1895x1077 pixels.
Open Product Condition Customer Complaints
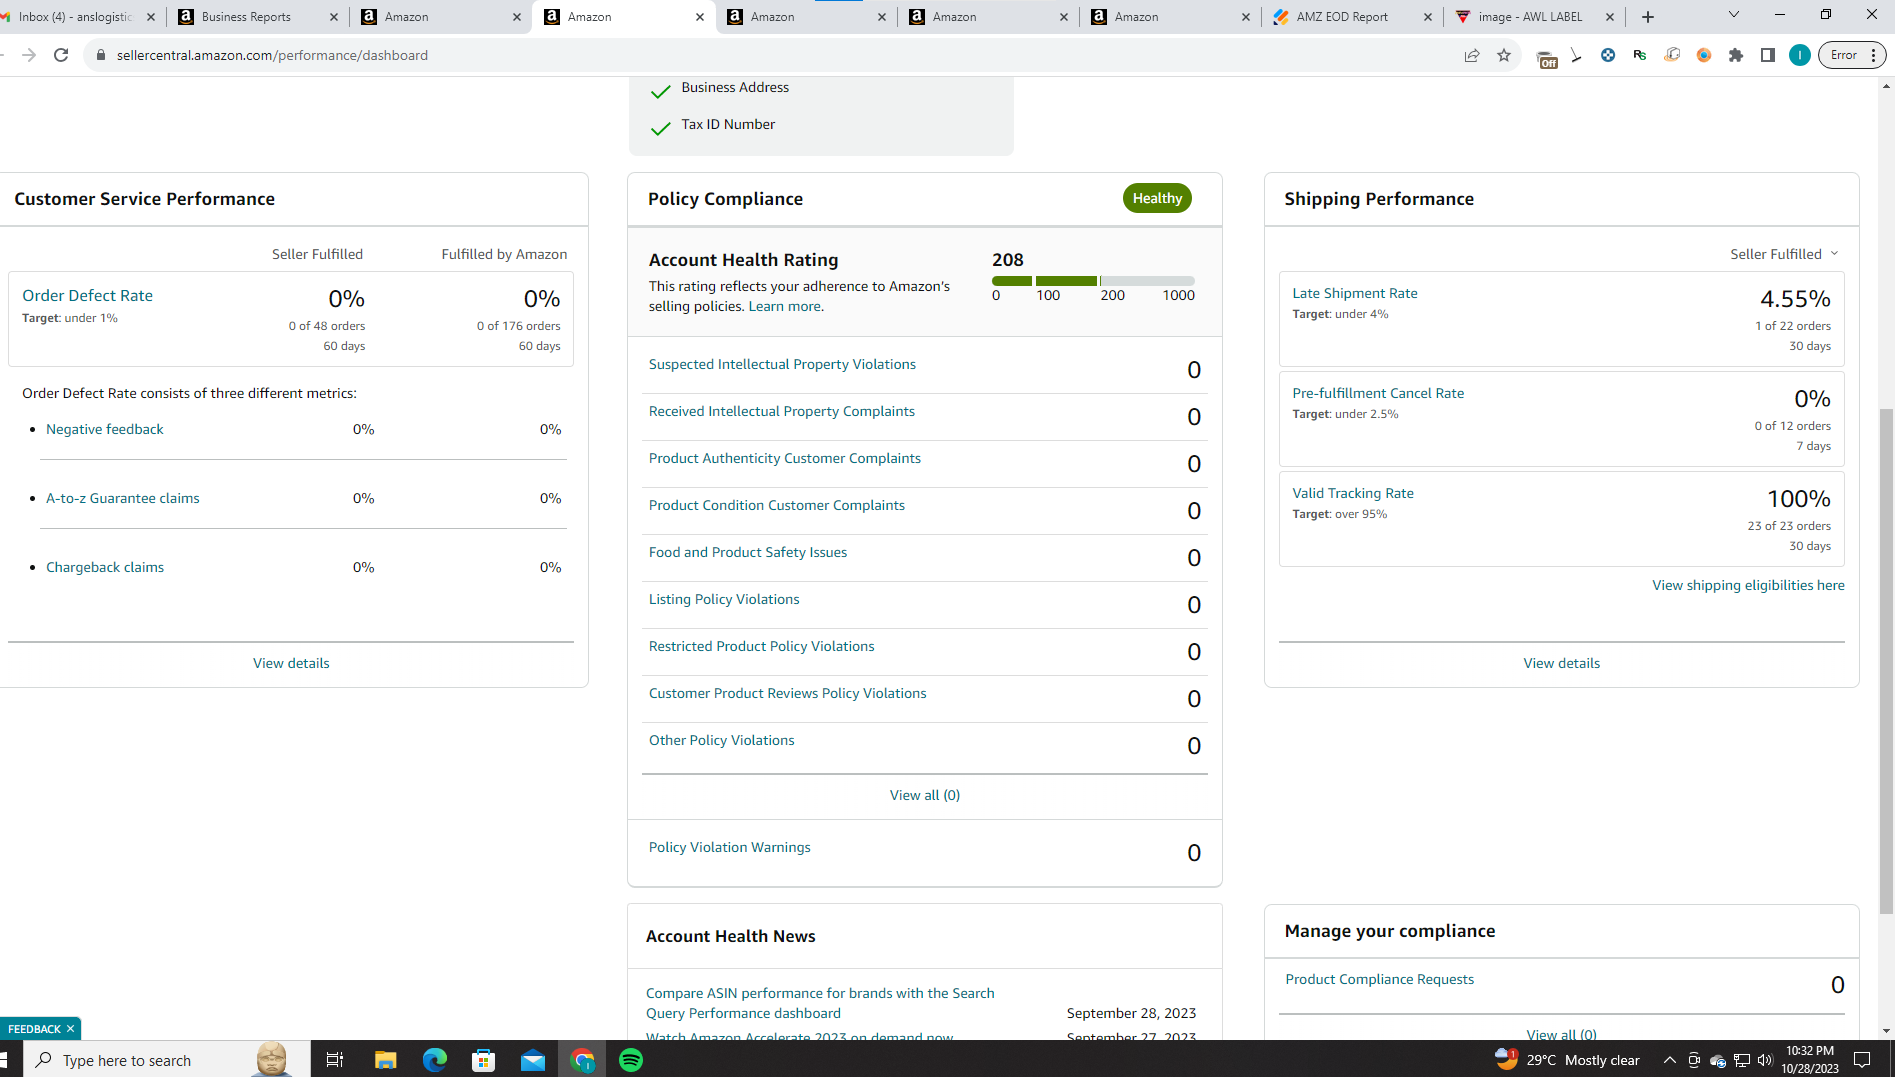[776, 505]
